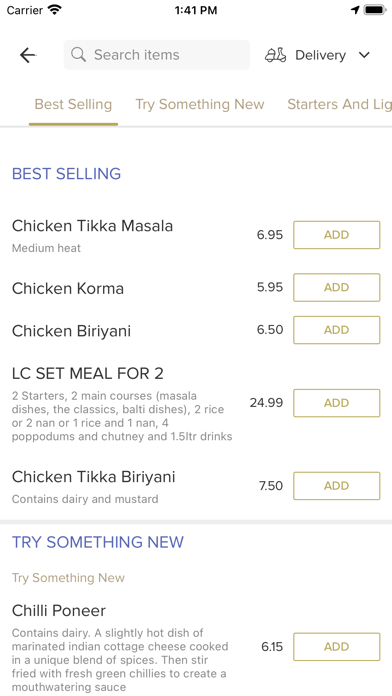This screenshot has height=696, width=392.
Task: Add Chicken Tikka Masala to order
Action: 337,235
